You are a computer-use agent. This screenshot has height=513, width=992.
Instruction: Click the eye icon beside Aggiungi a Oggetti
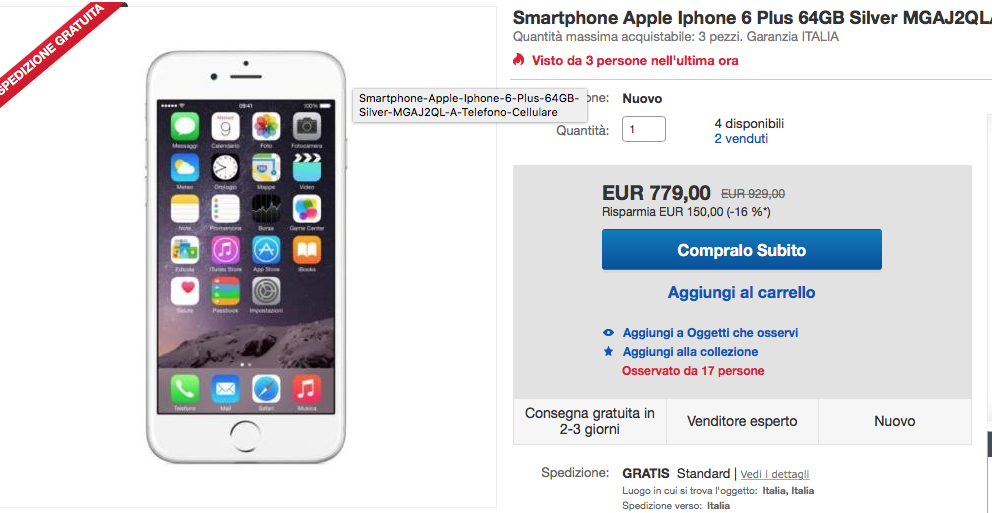tap(609, 333)
